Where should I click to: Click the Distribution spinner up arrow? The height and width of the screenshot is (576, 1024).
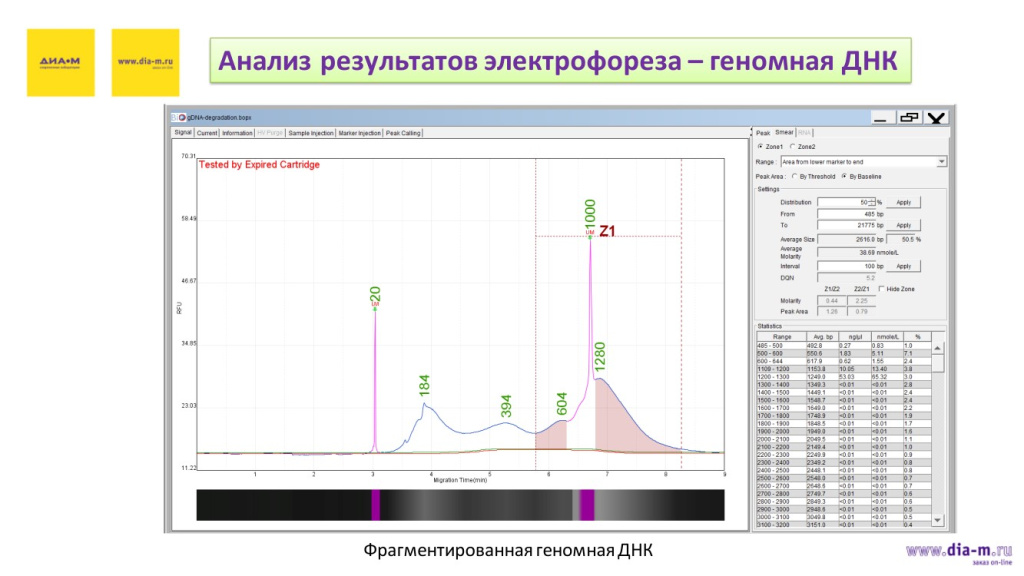point(873,199)
